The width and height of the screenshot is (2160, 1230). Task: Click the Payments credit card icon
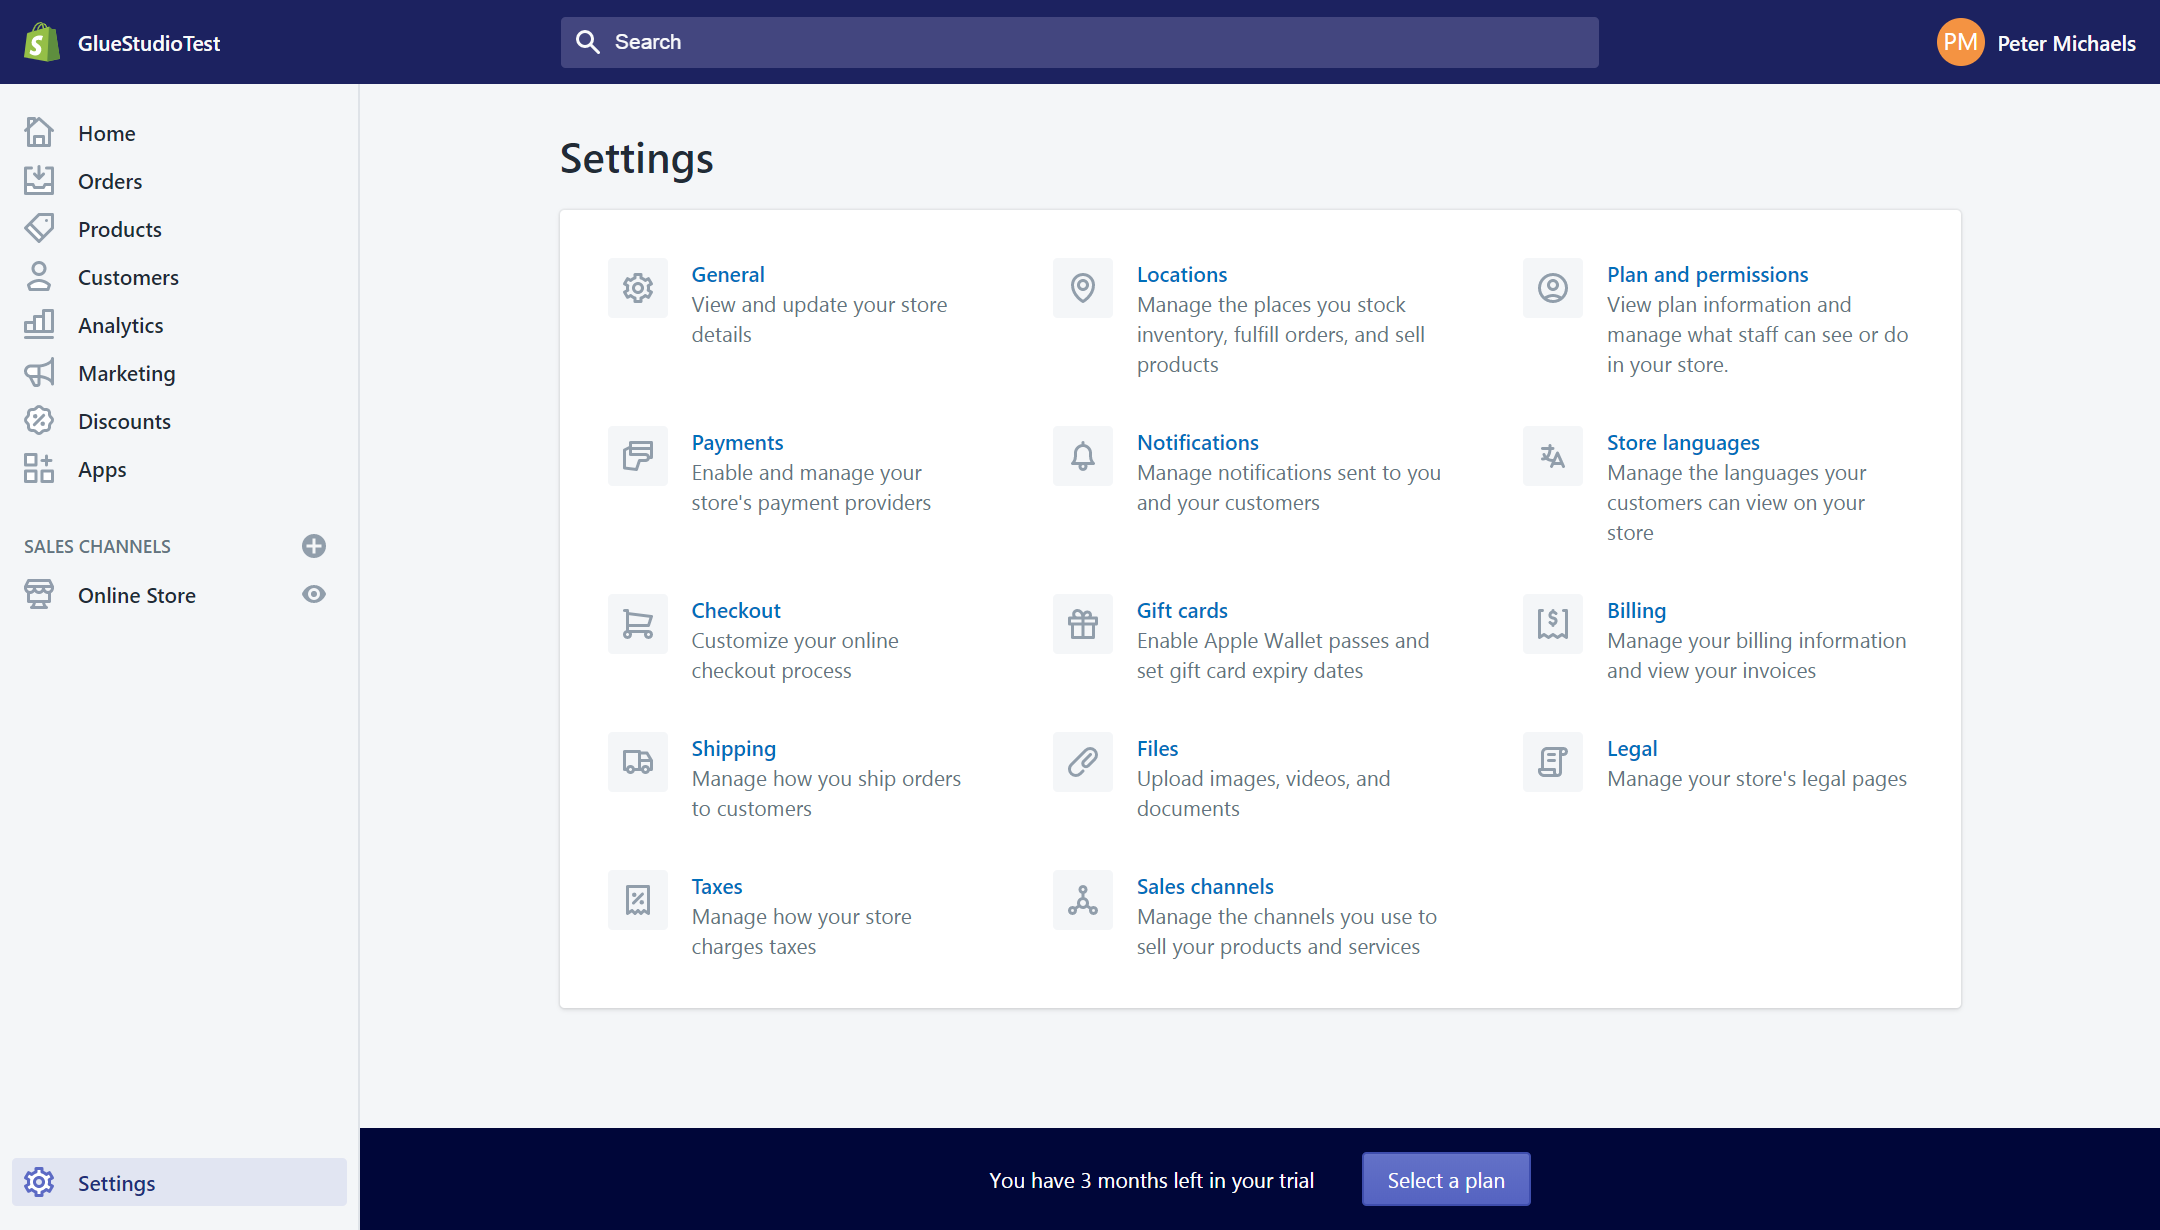(637, 456)
